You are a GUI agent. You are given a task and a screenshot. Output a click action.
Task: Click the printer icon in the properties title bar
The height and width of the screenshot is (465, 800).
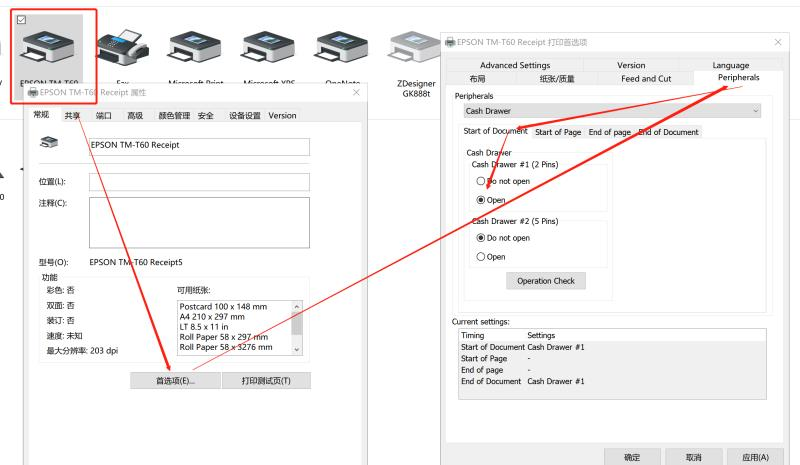tap(33, 92)
